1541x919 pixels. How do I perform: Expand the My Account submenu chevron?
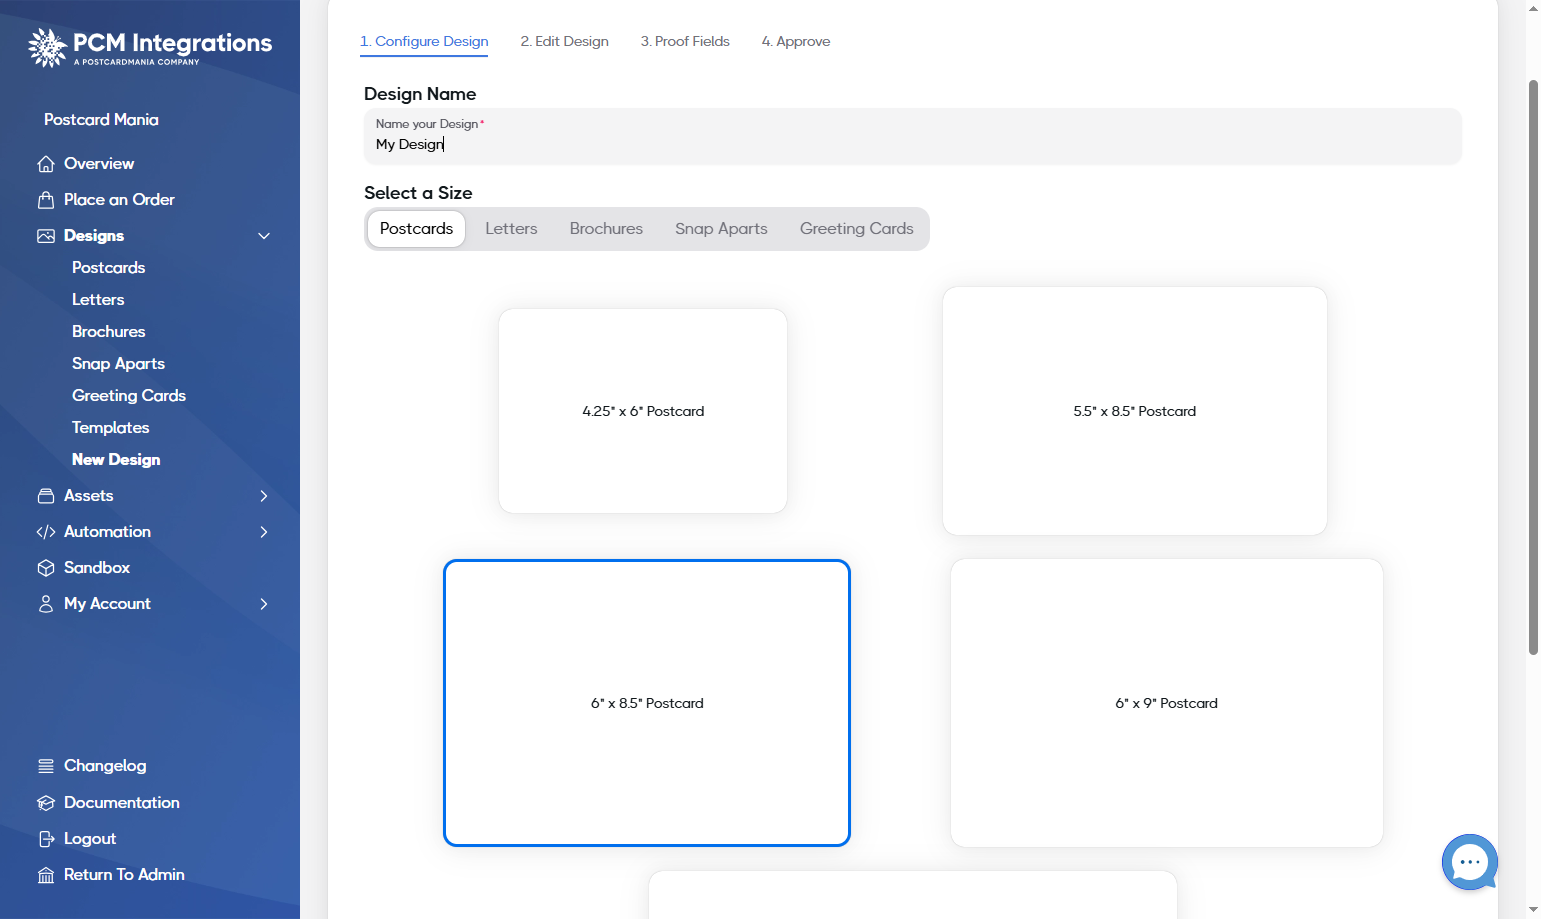tap(264, 604)
